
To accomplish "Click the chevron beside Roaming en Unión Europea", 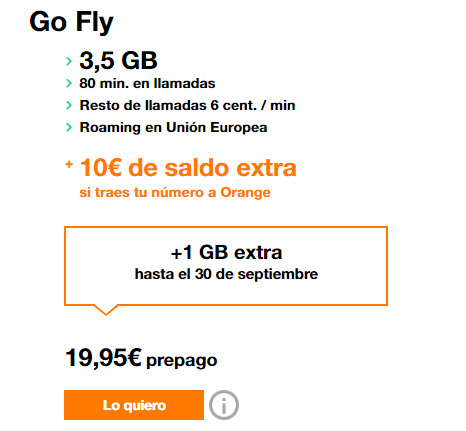I will [69, 127].
